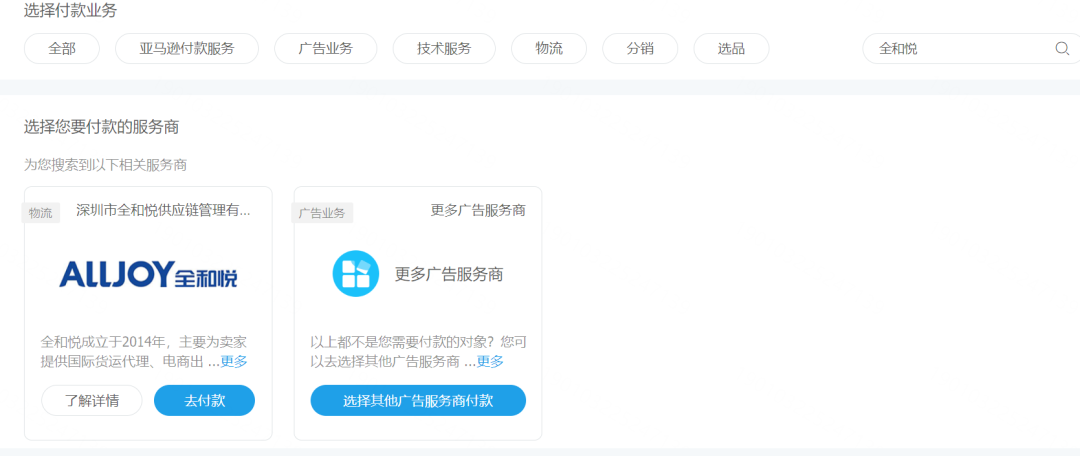Click 选择其他广告服务商付款 button

coord(418,401)
